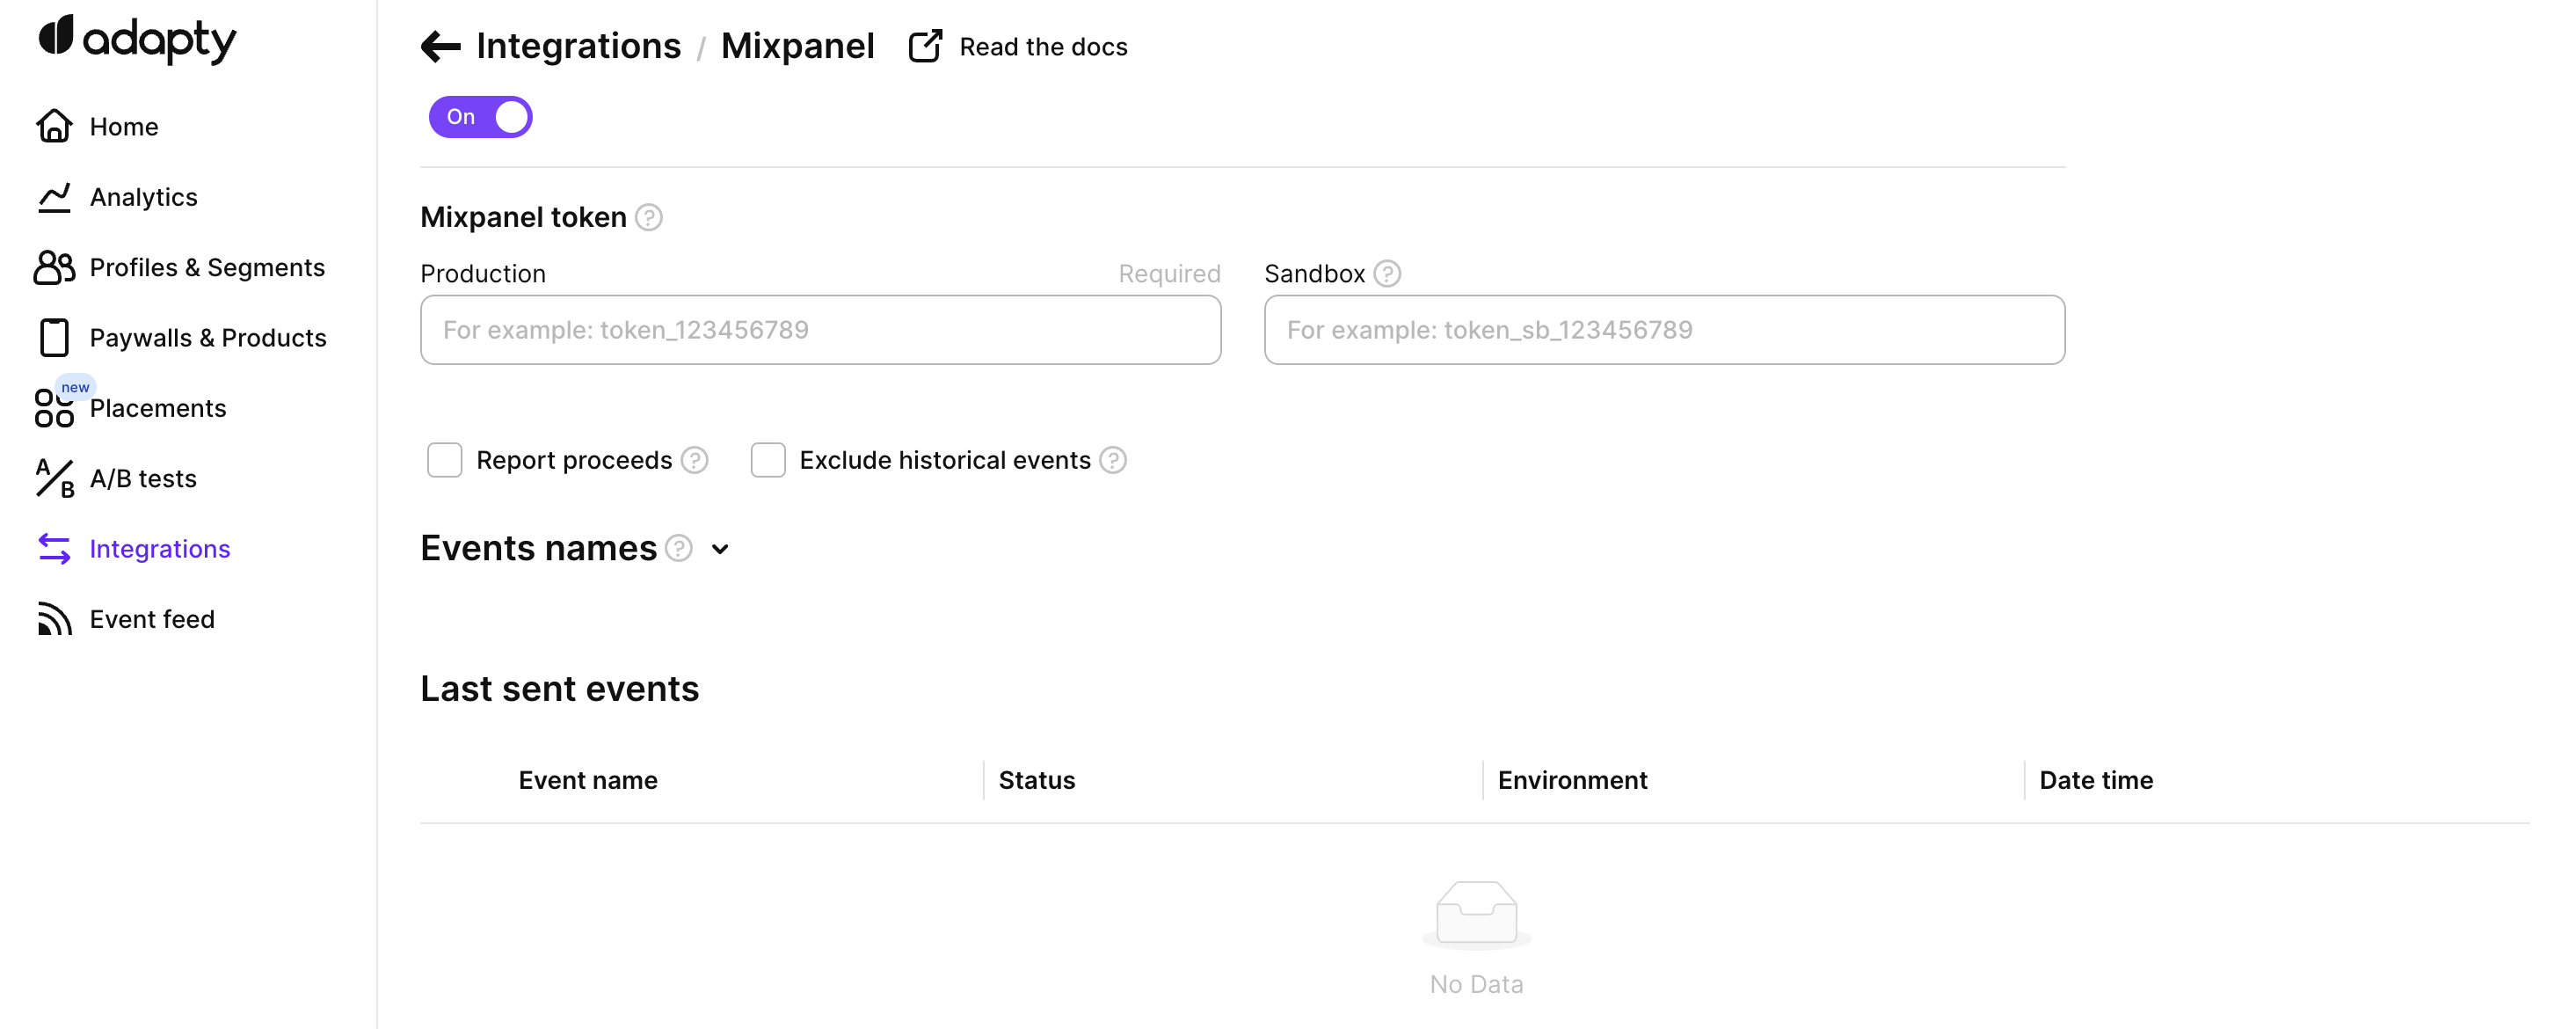Open the Read the docs link
This screenshot has width=2576, height=1029.
[1043, 47]
